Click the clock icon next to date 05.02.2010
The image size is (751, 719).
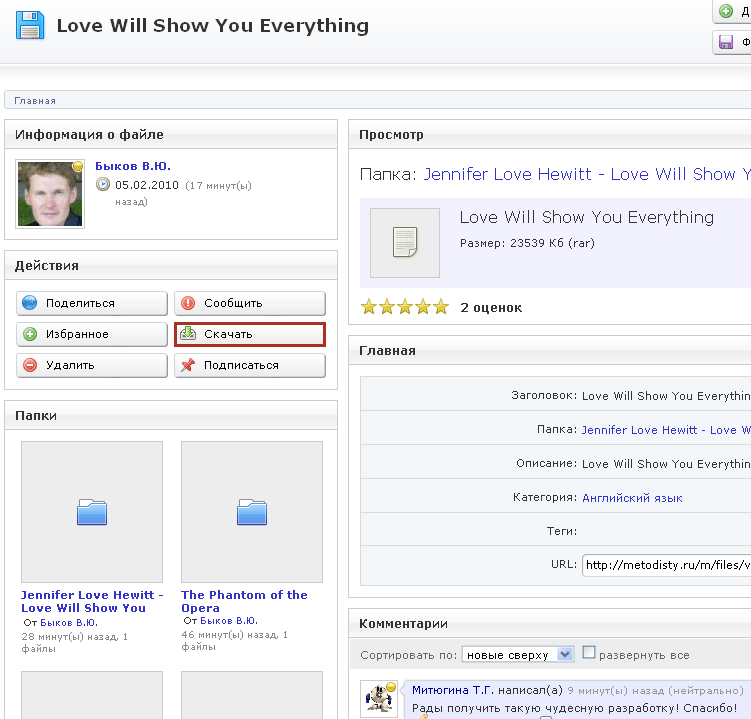(102, 184)
